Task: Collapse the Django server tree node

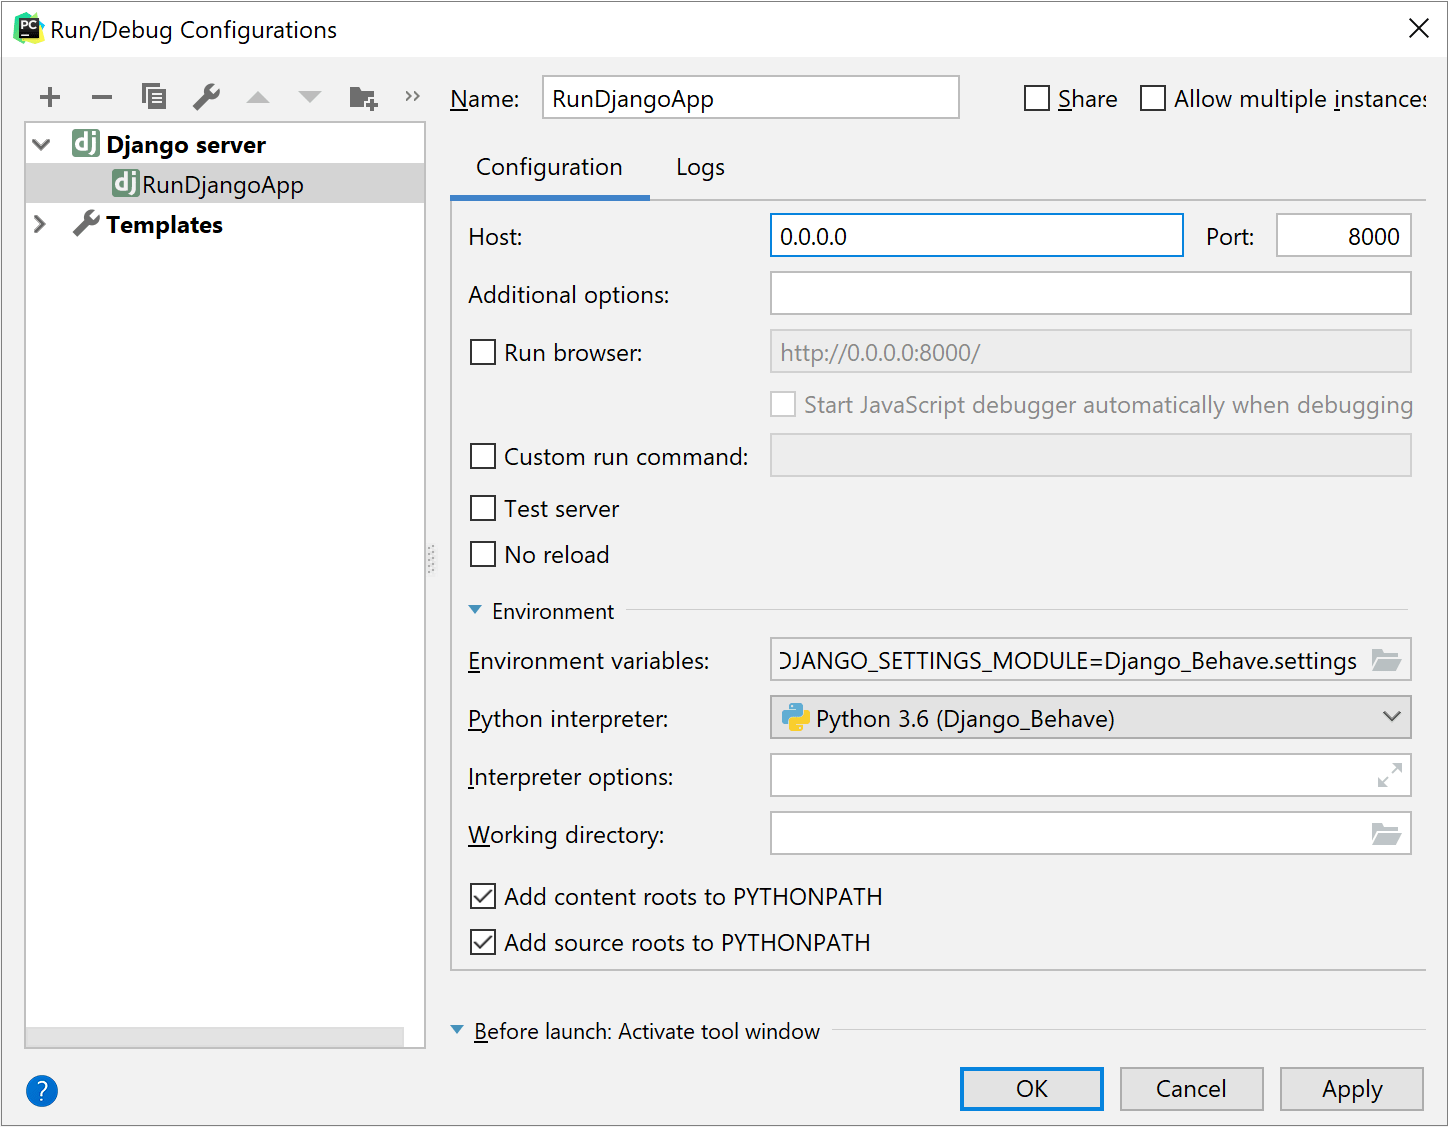Action: [41, 144]
